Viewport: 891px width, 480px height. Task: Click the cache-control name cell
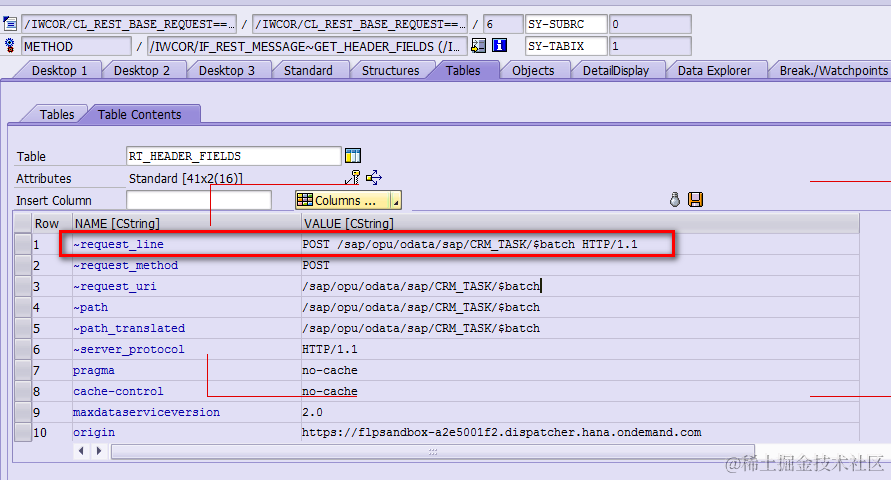tap(186, 391)
